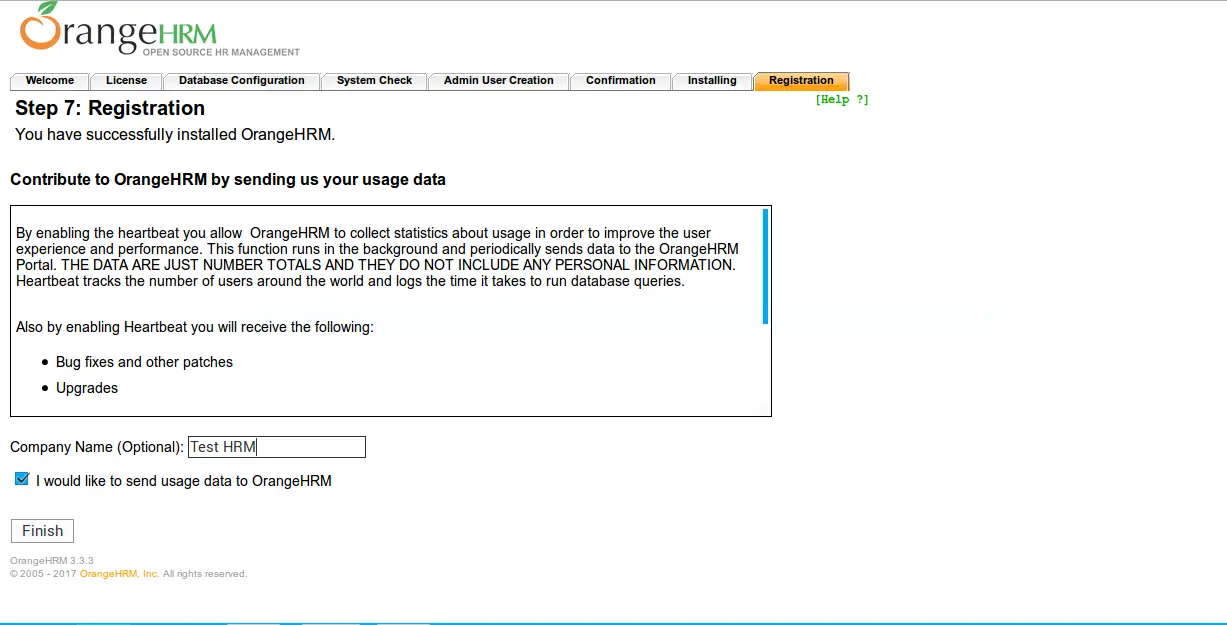The width and height of the screenshot is (1227, 625).
Task: Click the Registration tab
Action: tap(801, 81)
